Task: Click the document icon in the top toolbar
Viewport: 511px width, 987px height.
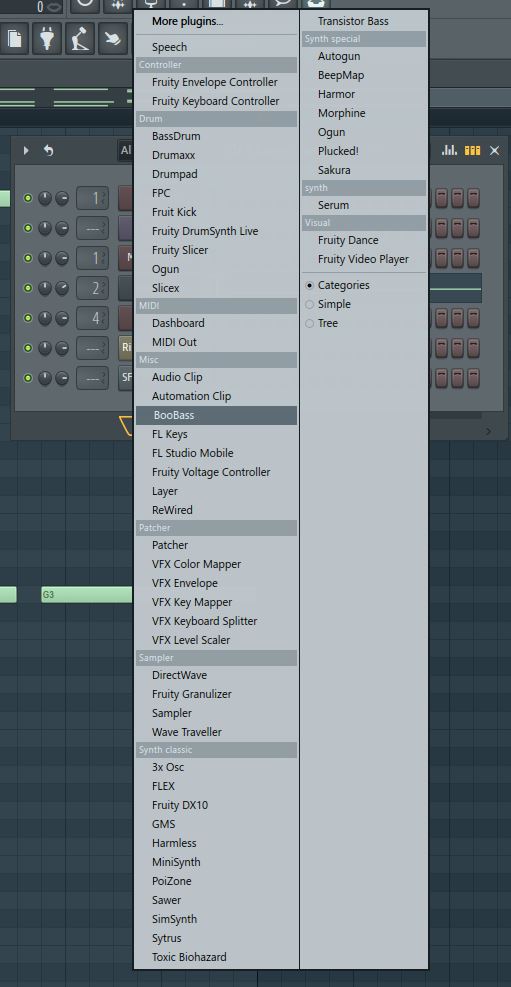Action: [14, 38]
